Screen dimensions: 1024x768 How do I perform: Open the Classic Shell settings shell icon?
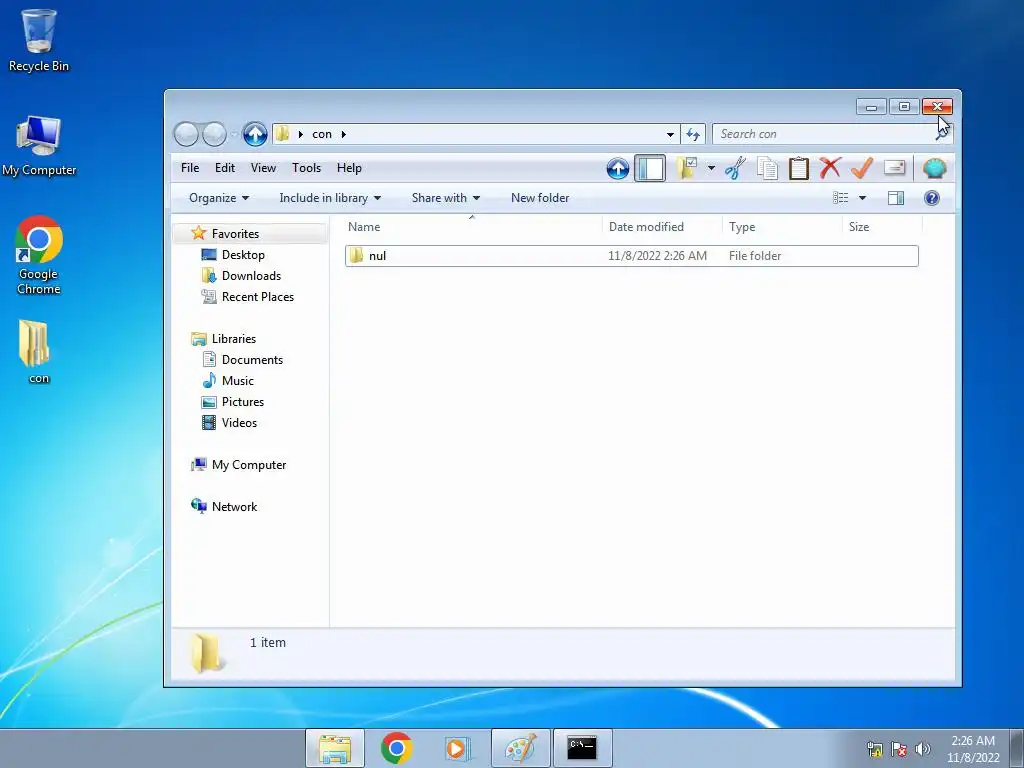click(x=935, y=168)
